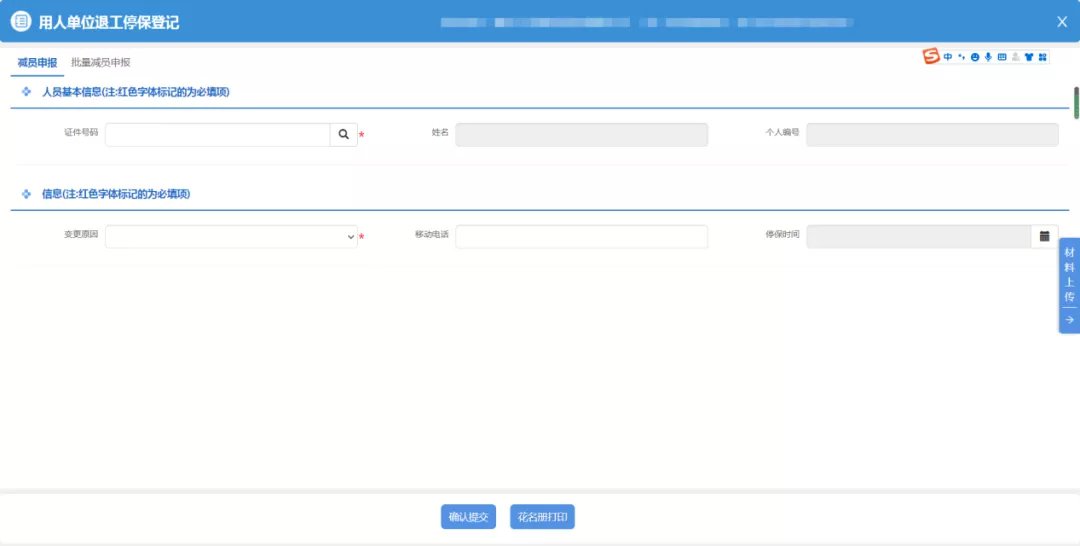
Task: Expand the 变更原因 dropdown
Action: 231,237
